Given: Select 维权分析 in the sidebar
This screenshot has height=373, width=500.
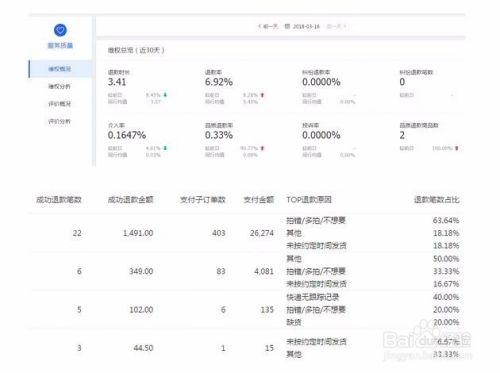Looking at the screenshot, I should (x=59, y=86).
